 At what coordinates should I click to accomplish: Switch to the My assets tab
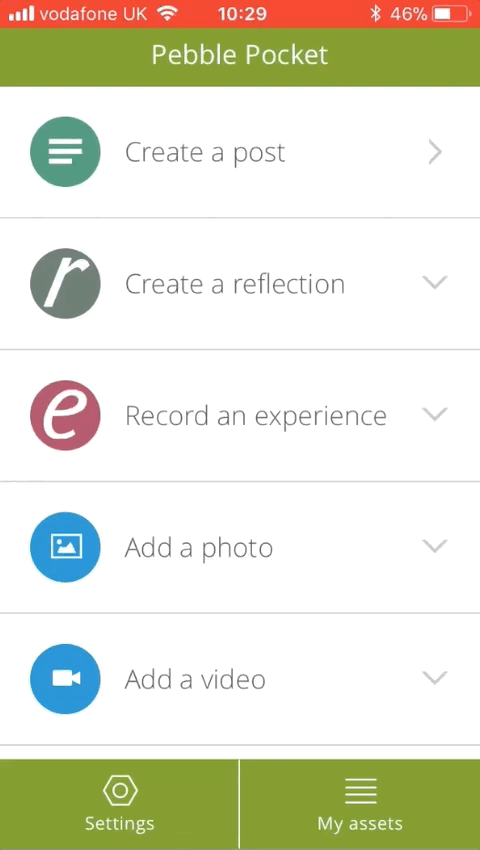pyautogui.click(x=360, y=804)
